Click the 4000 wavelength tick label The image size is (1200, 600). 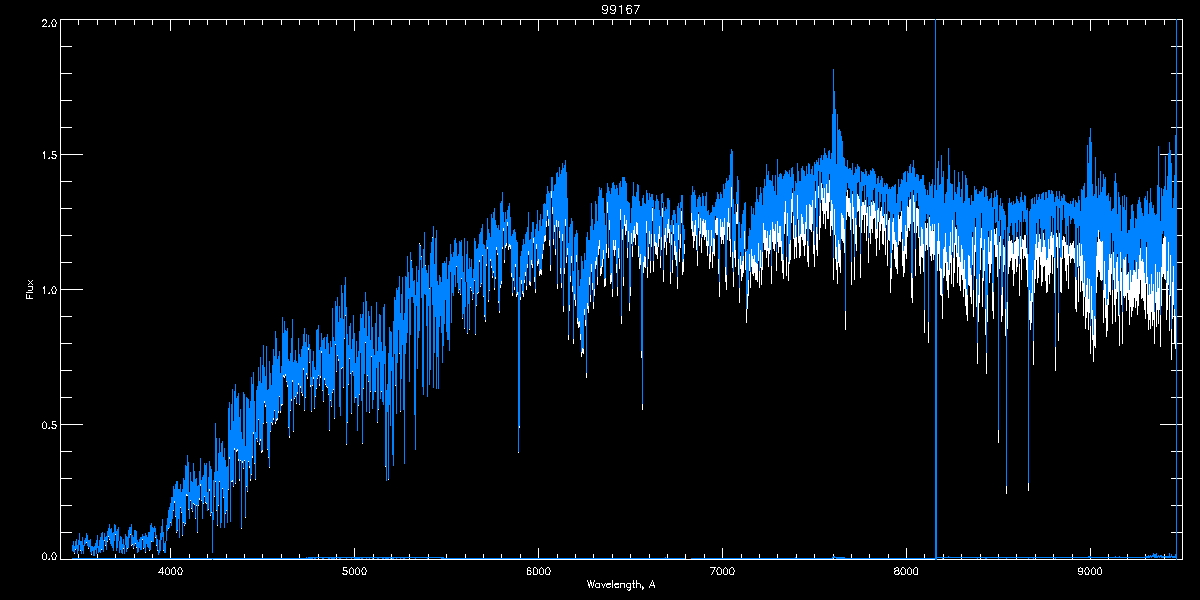pos(171,571)
